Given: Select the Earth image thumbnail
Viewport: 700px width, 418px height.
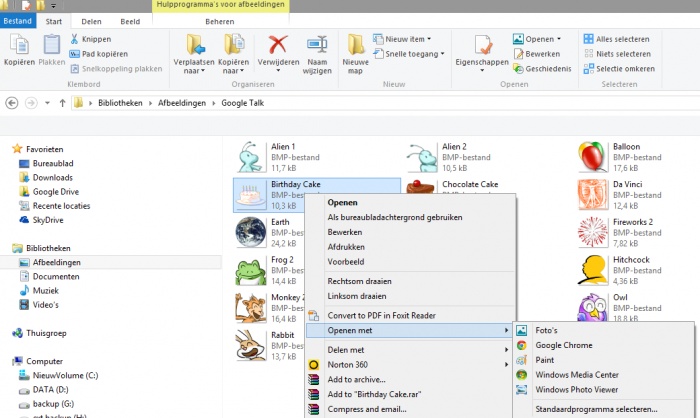Looking at the screenshot, I should (x=250, y=232).
